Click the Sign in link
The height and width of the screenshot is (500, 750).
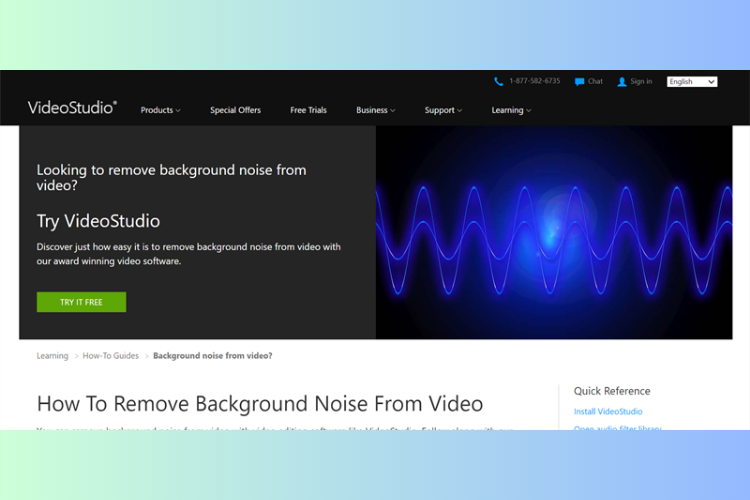click(x=641, y=81)
